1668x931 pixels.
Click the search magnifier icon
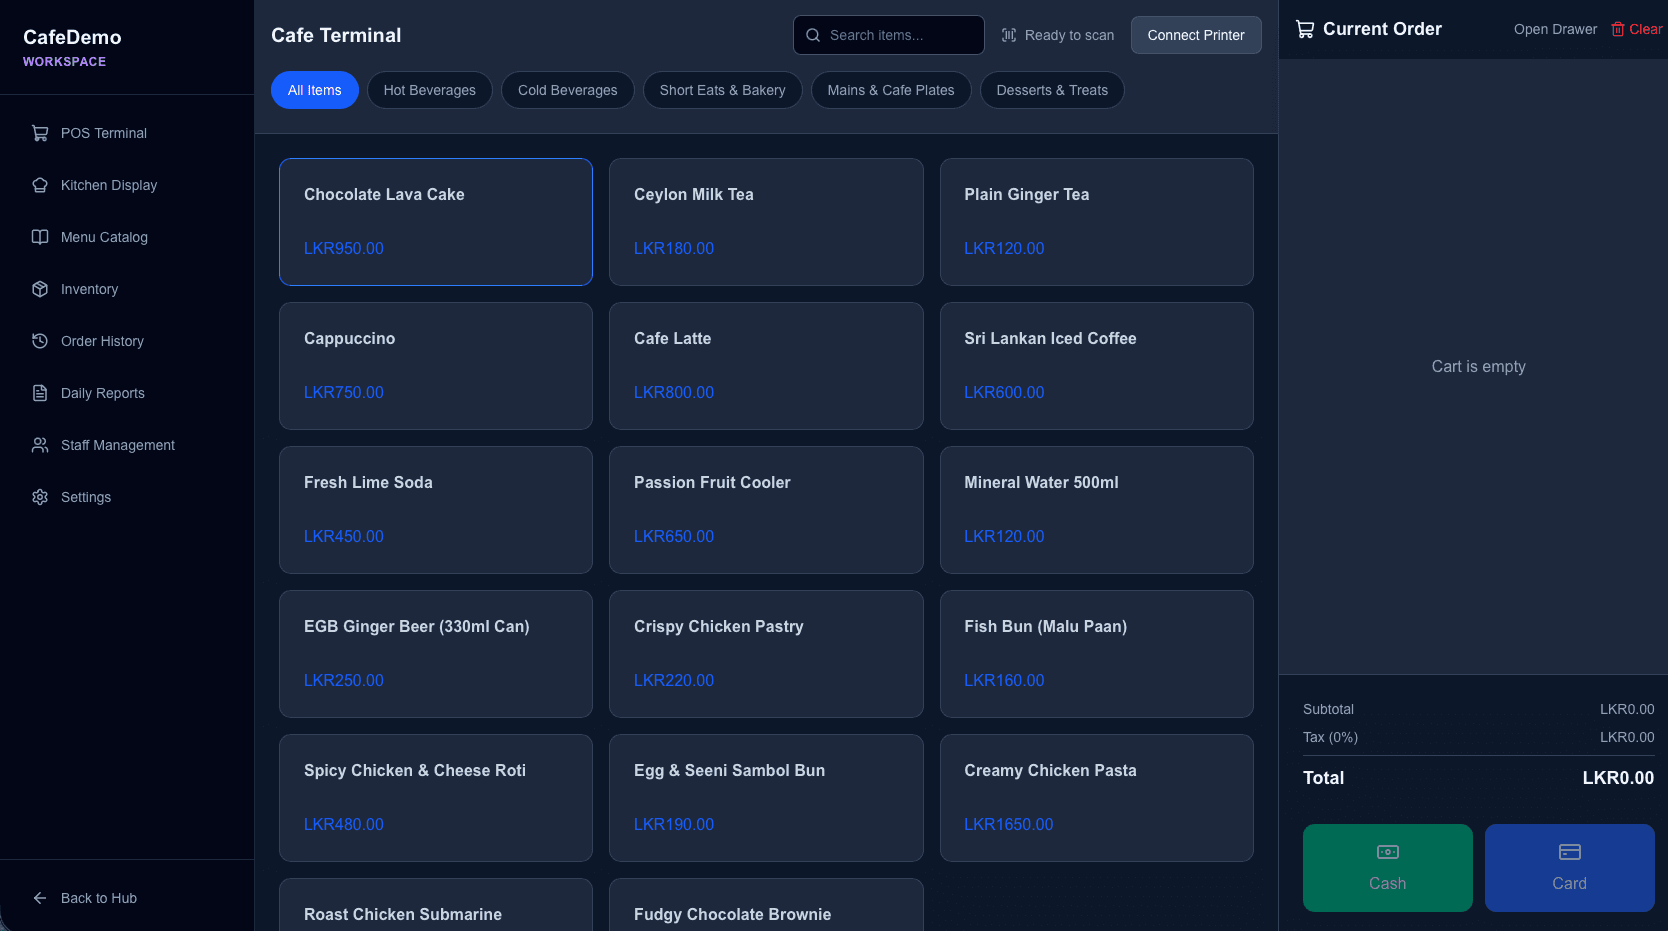pyautogui.click(x=813, y=35)
